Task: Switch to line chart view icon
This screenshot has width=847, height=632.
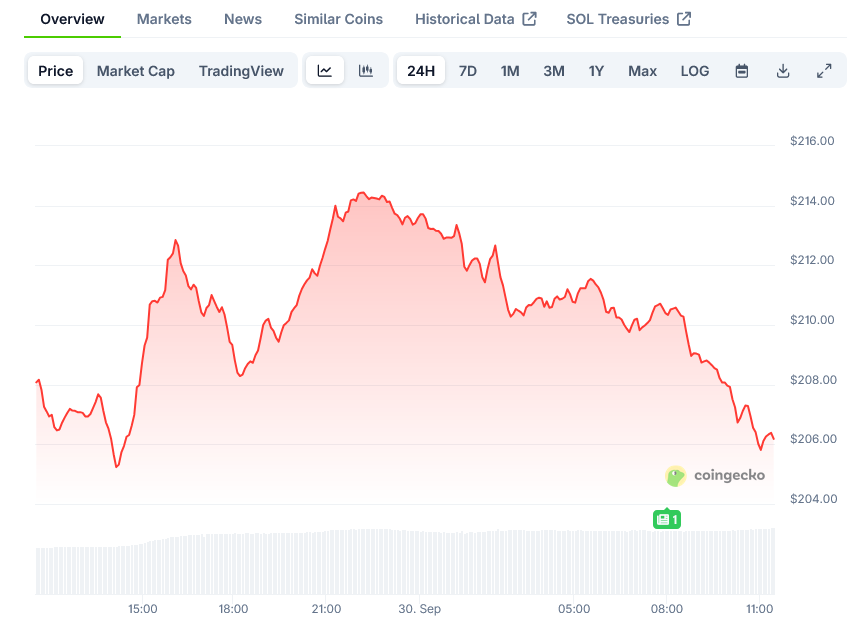Action: click(325, 71)
